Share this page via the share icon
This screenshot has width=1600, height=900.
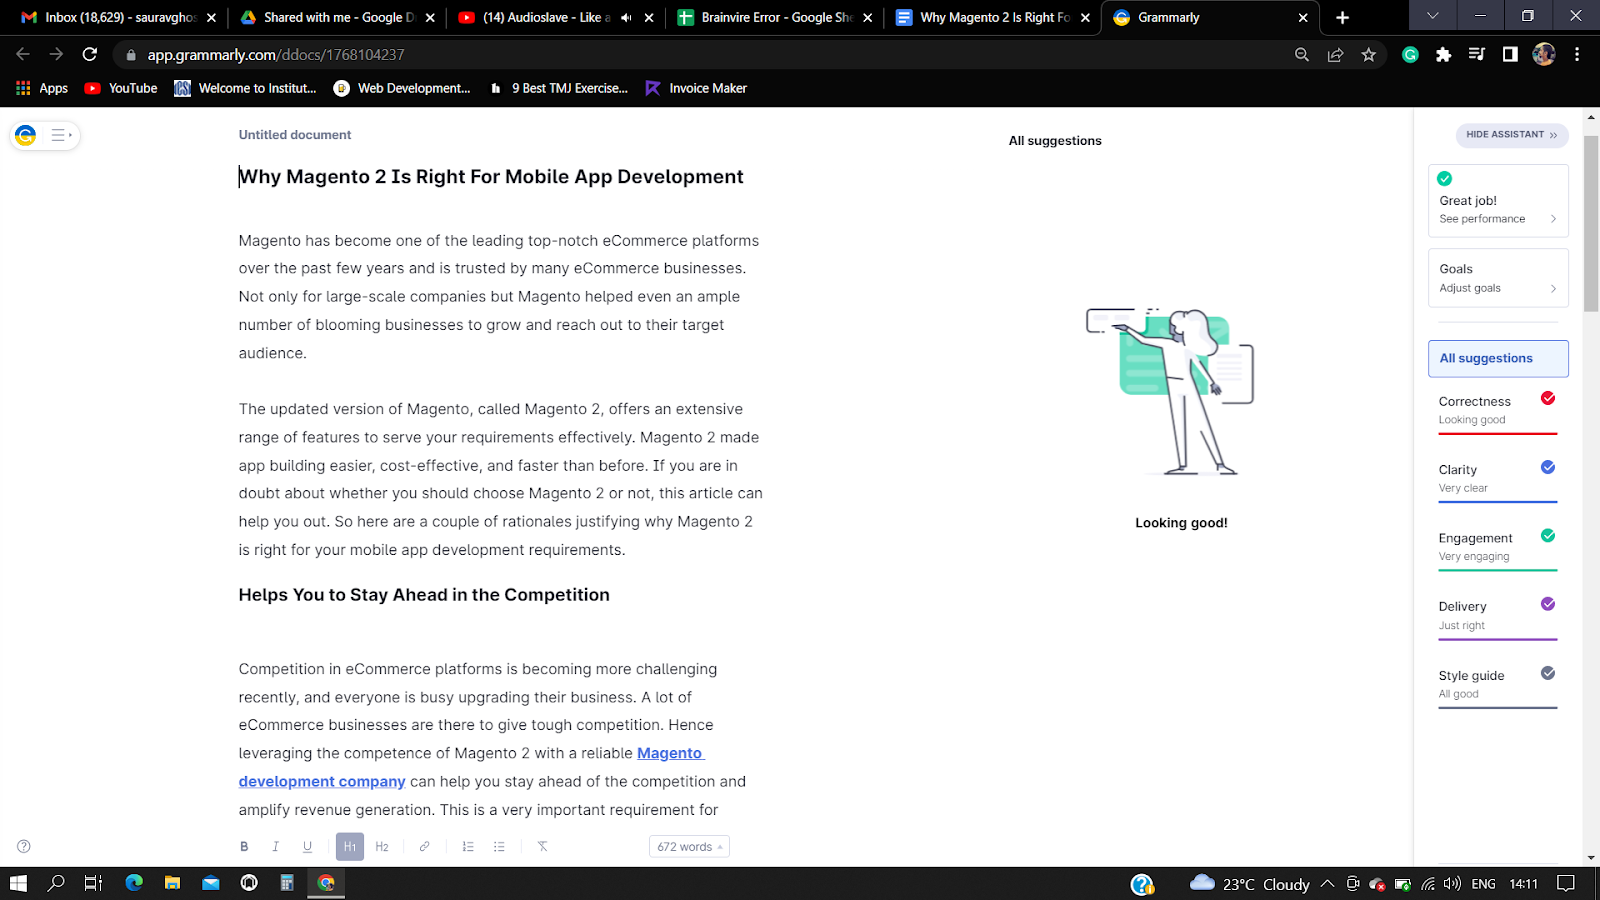pos(1335,55)
